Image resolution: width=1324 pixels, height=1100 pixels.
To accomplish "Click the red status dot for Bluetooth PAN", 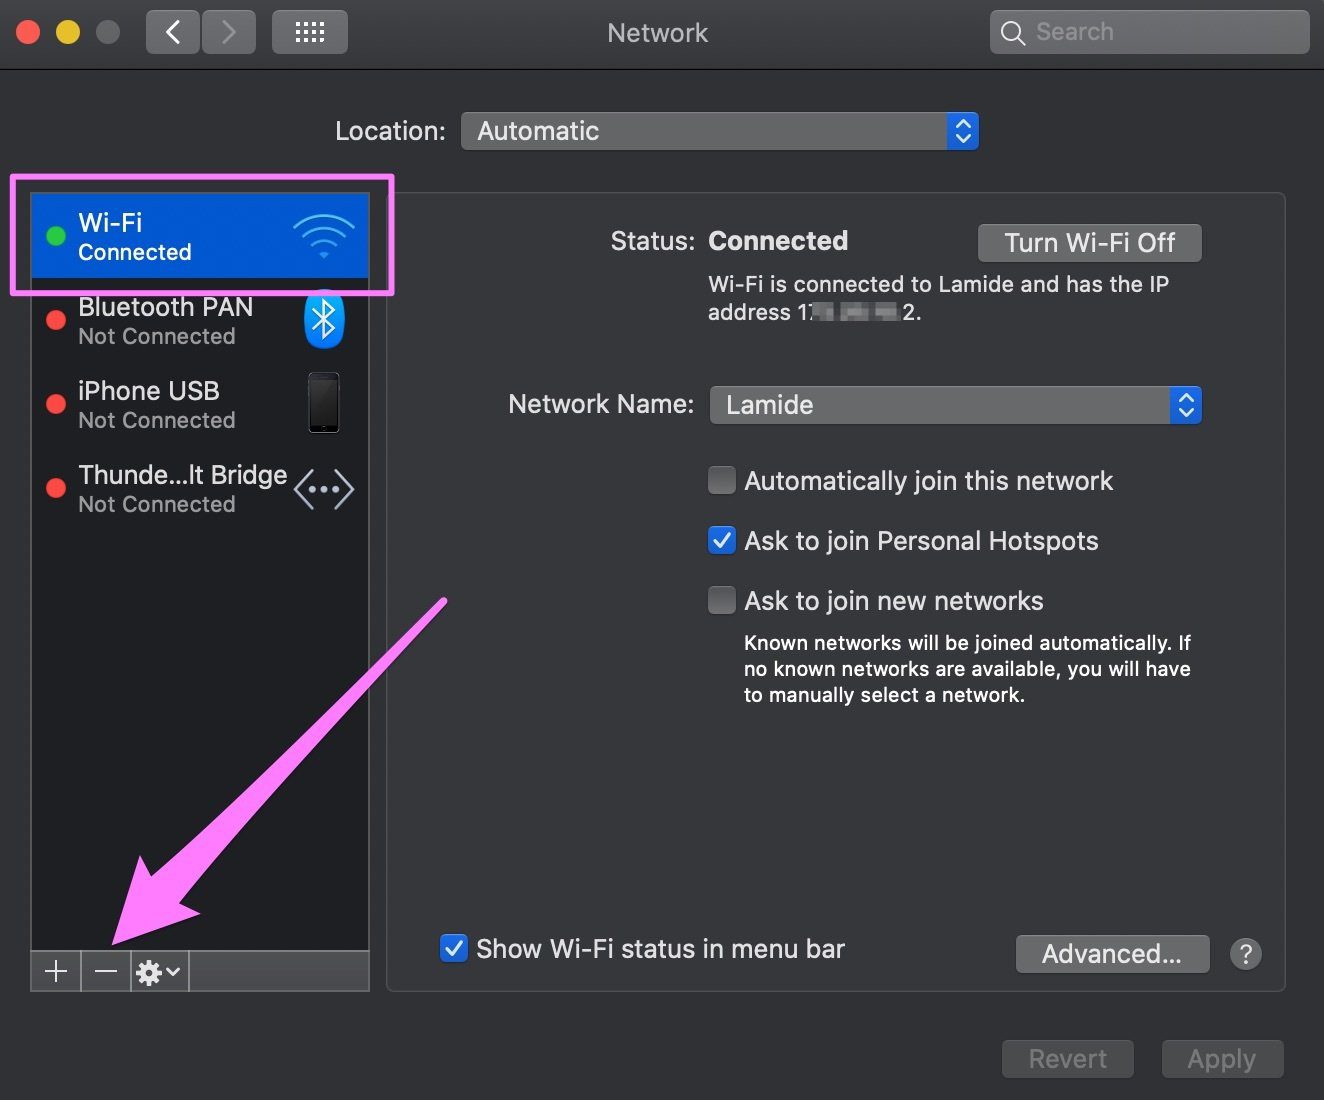I will pyautogui.click(x=56, y=320).
